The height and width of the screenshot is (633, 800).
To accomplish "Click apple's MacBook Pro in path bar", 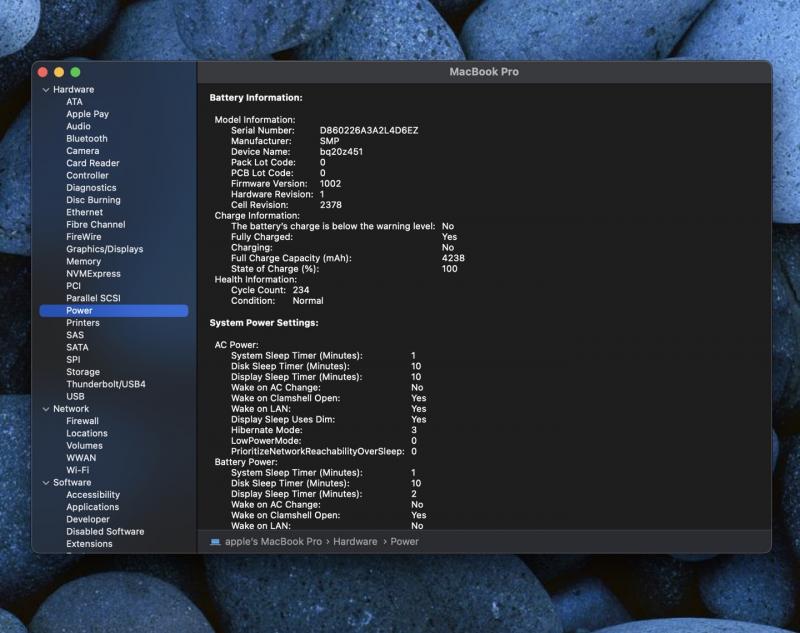I will [273, 542].
